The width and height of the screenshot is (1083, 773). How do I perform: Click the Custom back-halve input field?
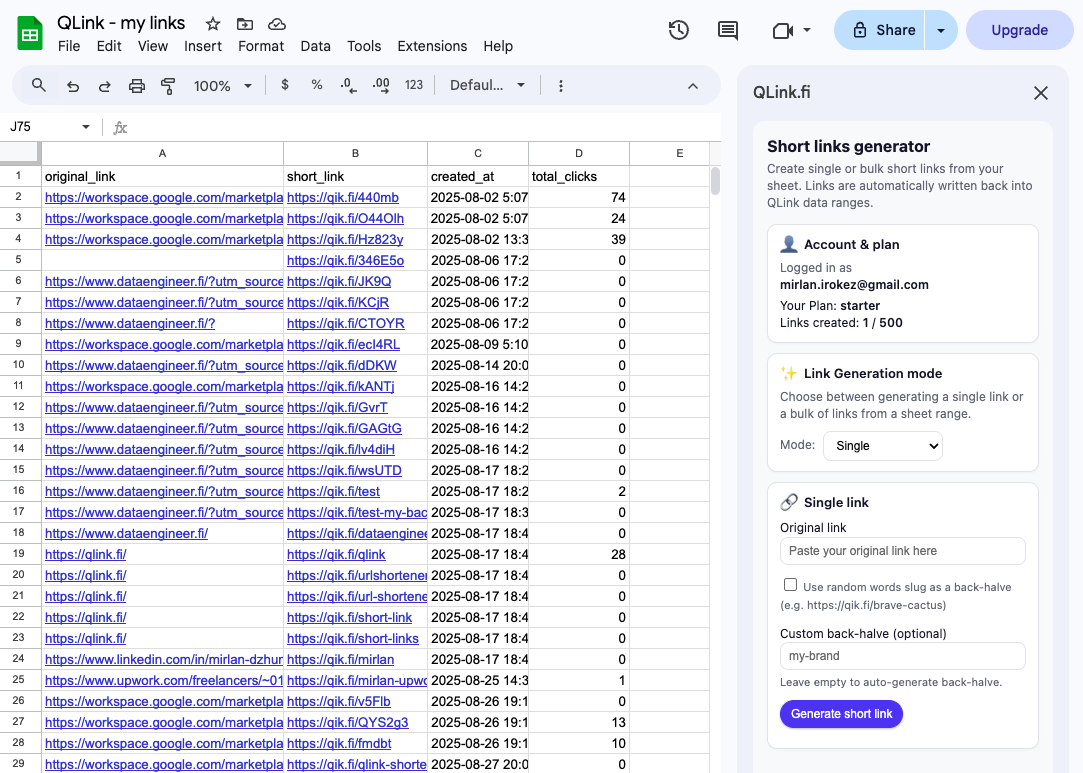click(x=902, y=656)
